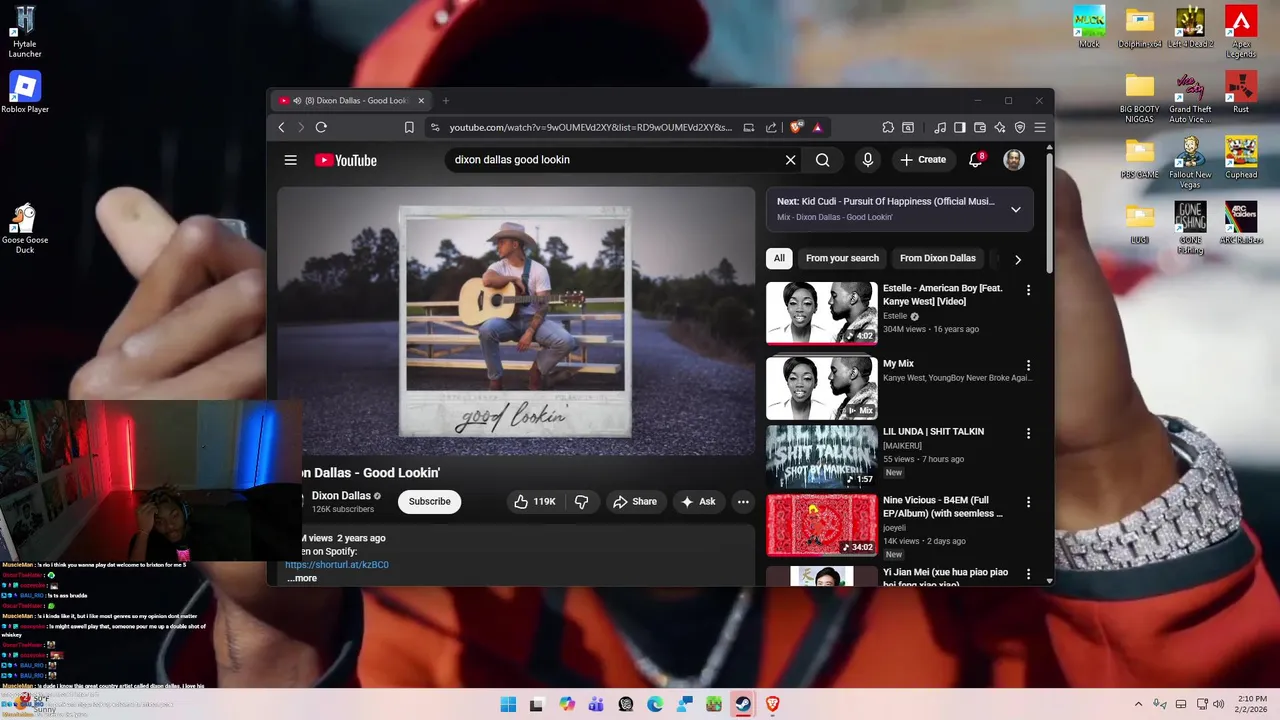Screen dimensions: 1280x720
Task: Show more filter chips arrow
Action: coord(1017,259)
